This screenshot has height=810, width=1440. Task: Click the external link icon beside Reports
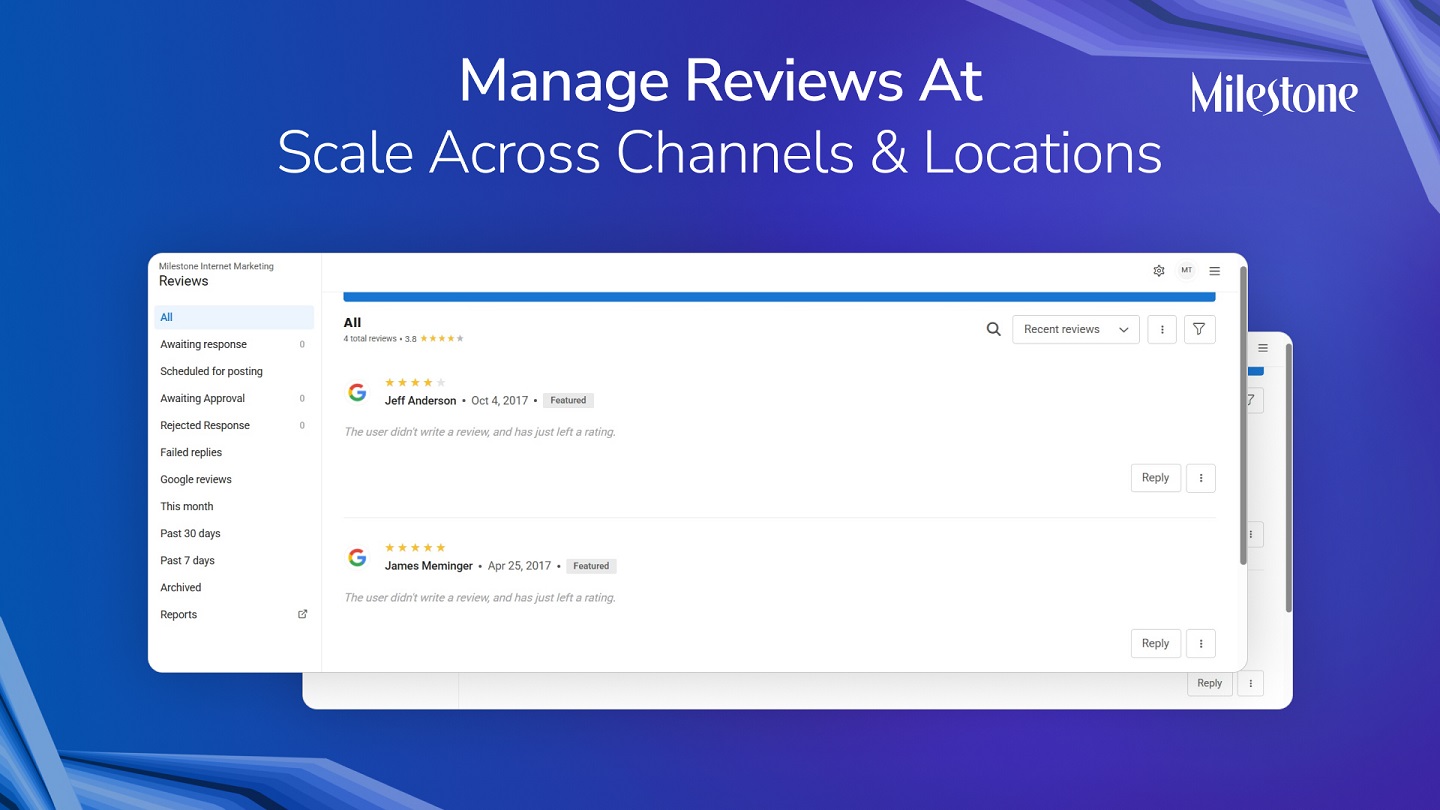click(x=303, y=614)
